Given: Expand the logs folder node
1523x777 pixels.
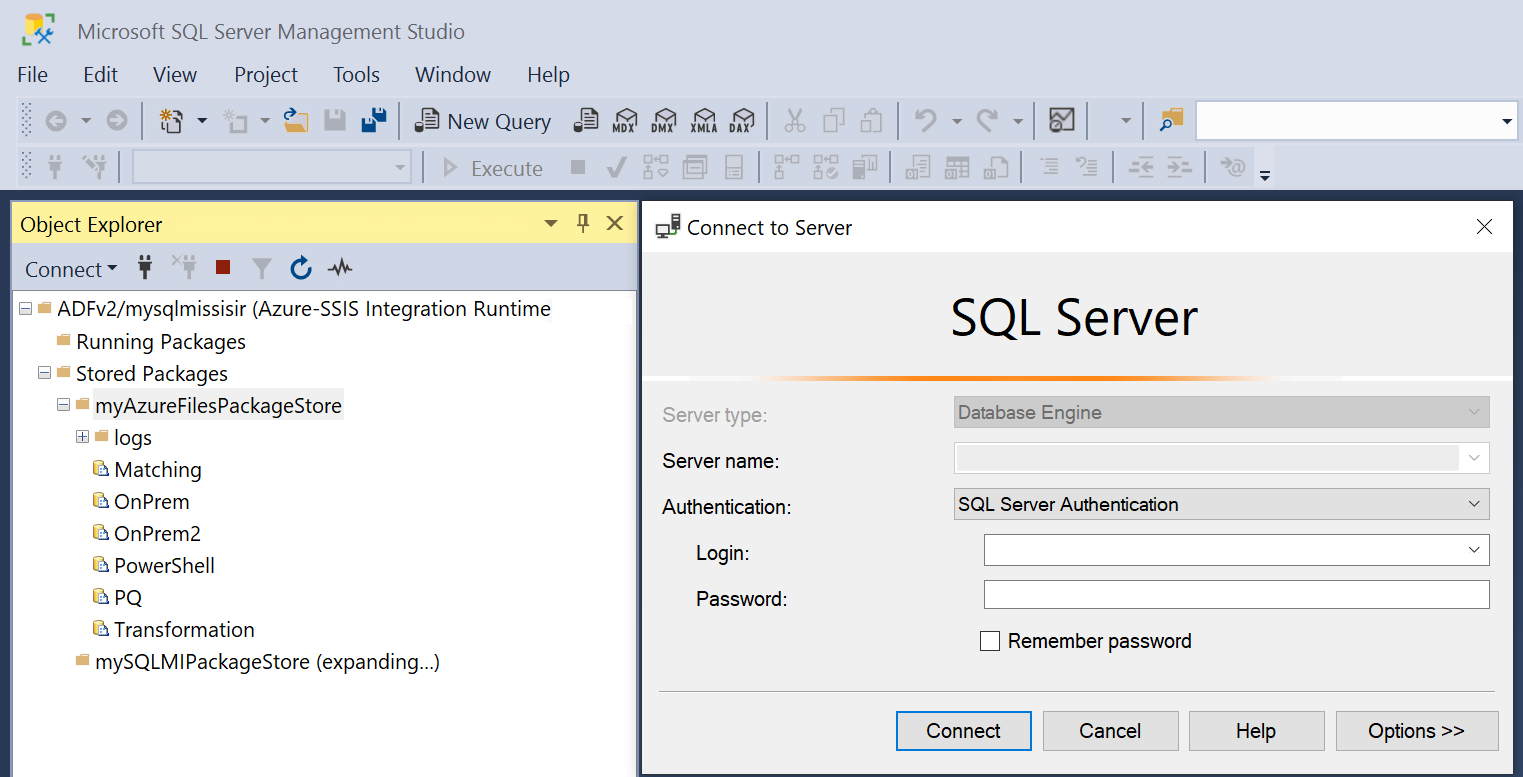Looking at the screenshot, I should 82,437.
